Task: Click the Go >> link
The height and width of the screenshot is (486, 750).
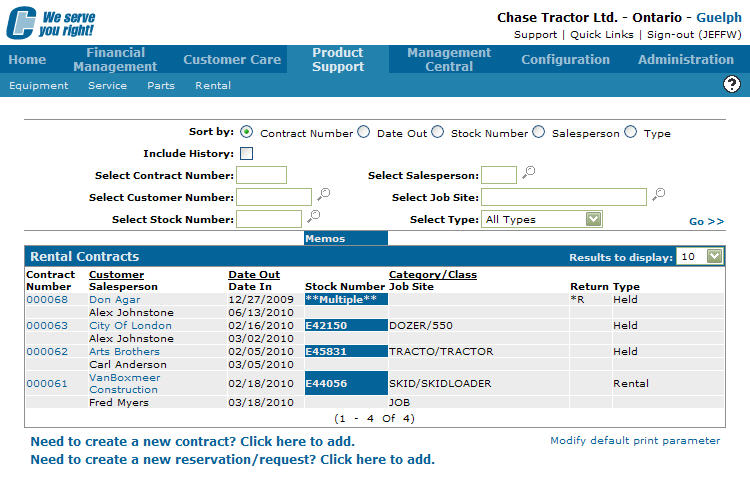Action: pos(706,221)
